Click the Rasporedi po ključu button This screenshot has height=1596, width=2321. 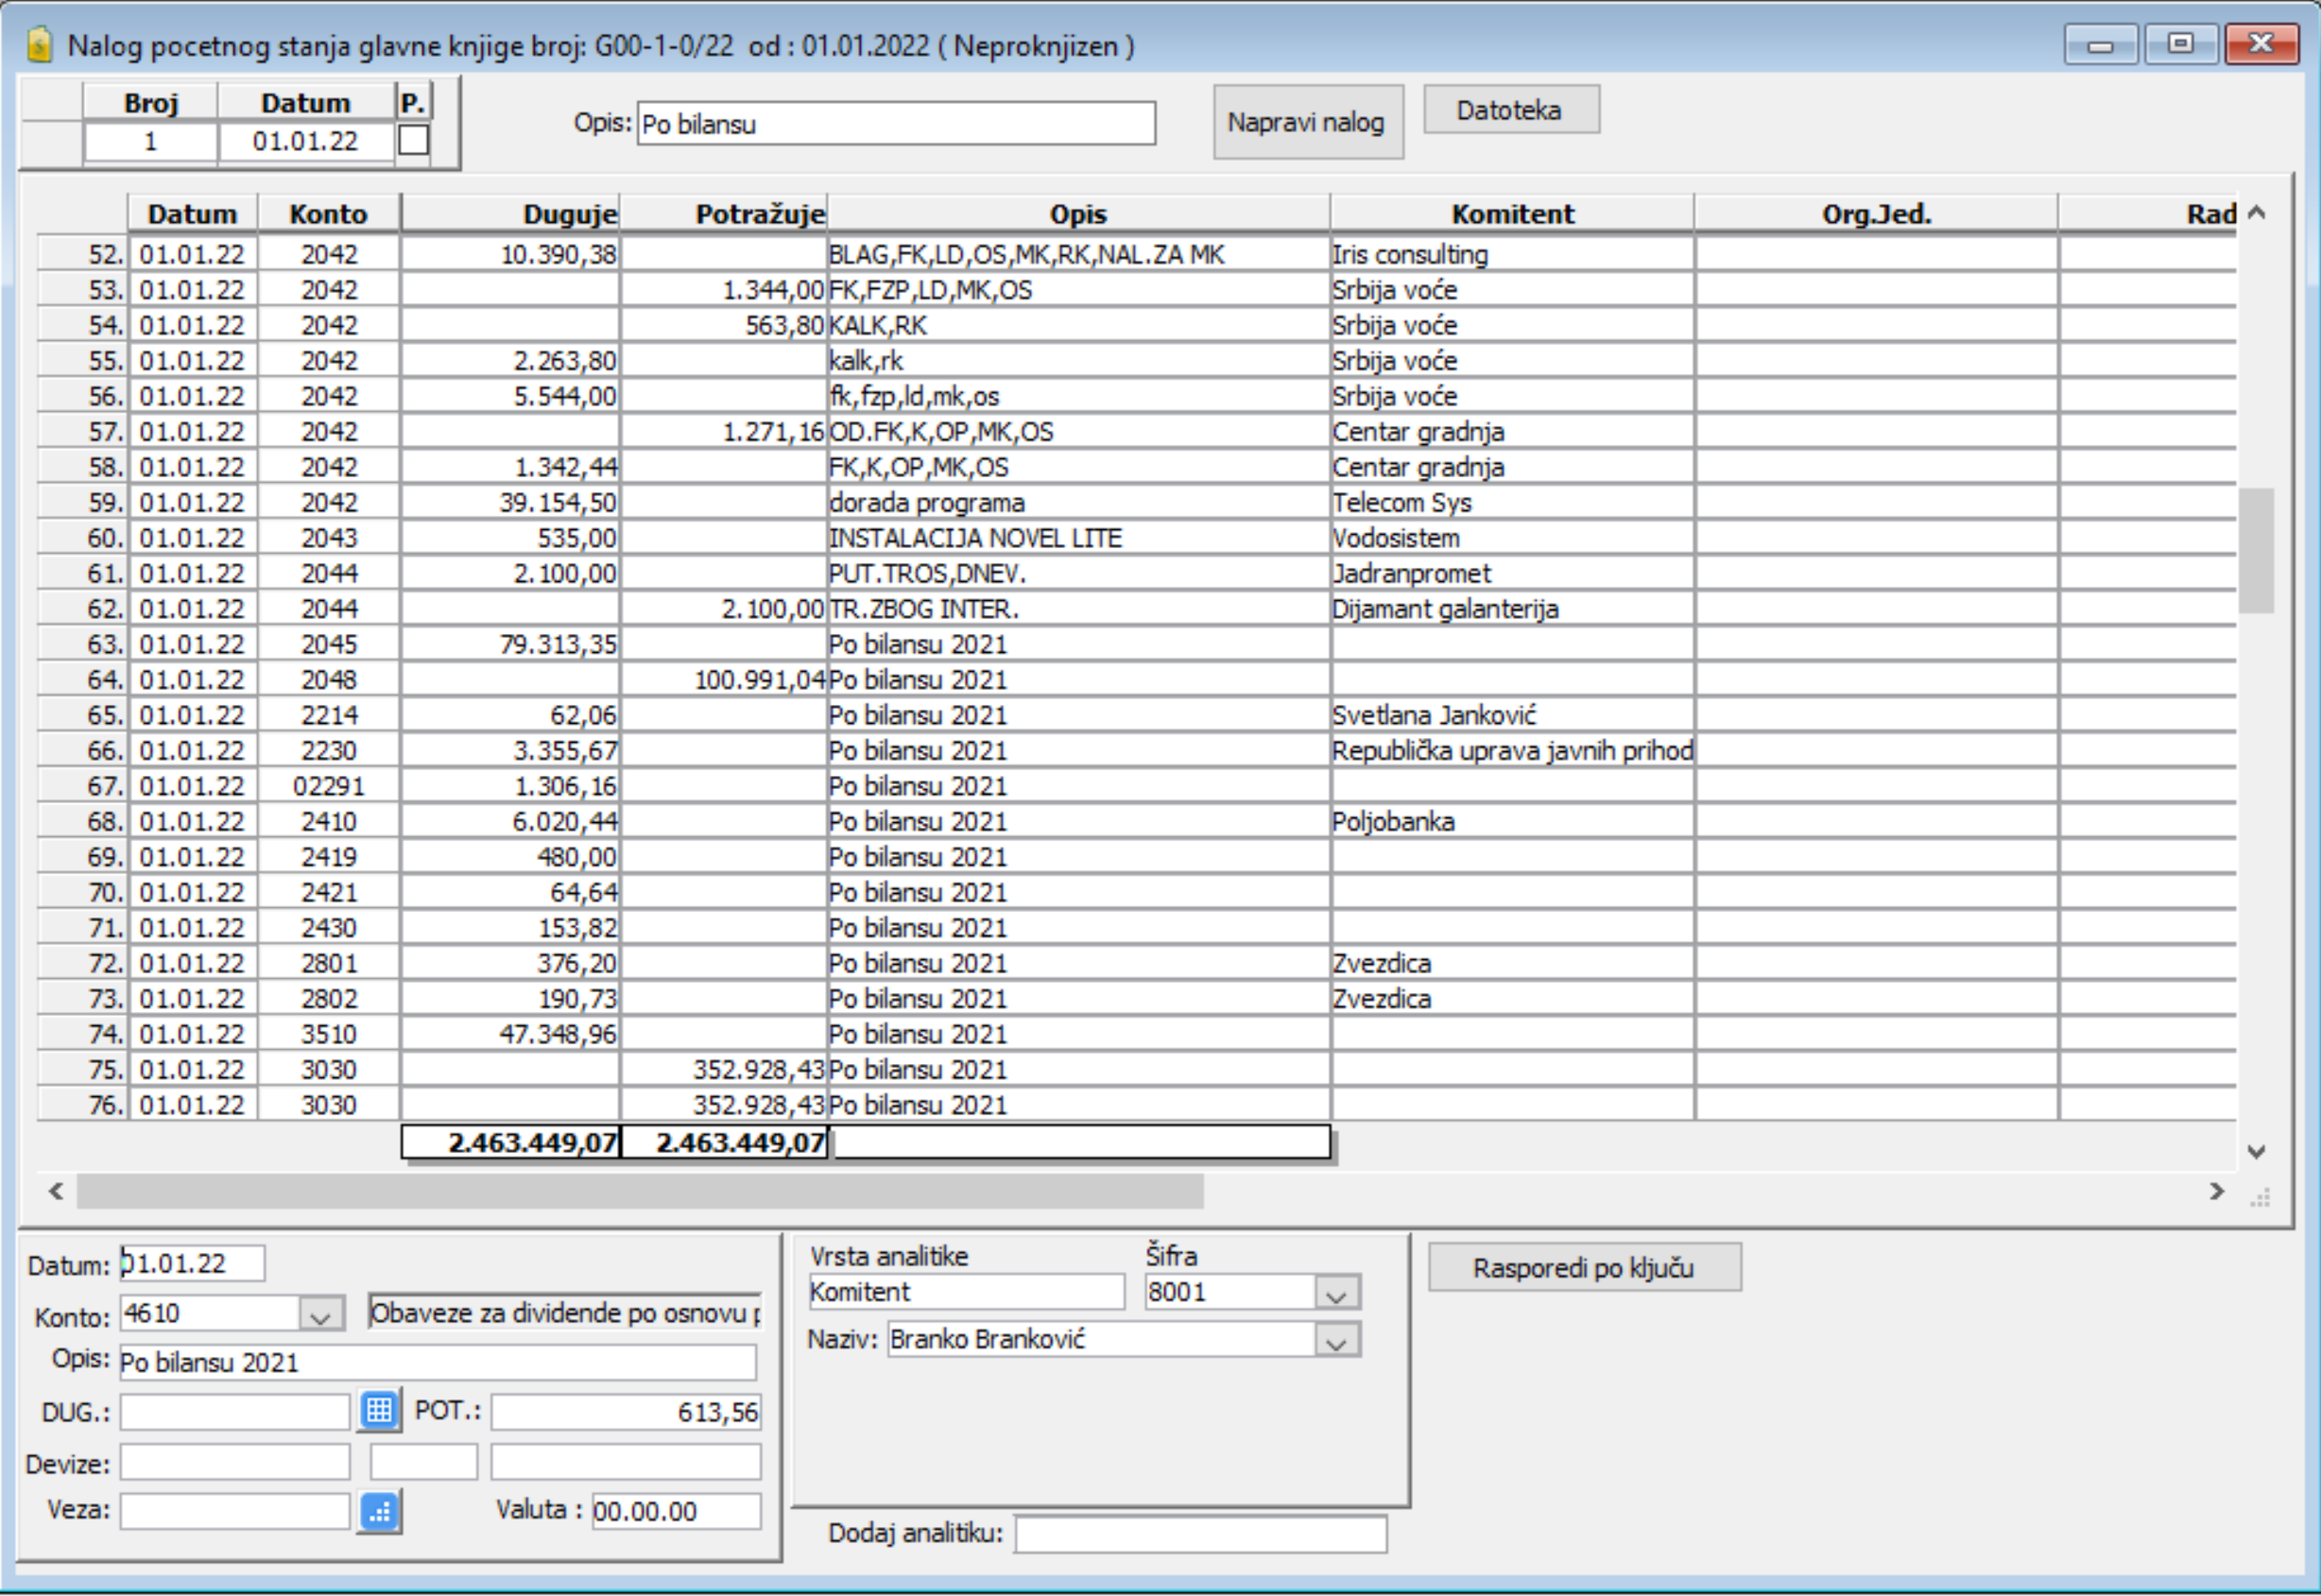click(x=1583, y=1268)
